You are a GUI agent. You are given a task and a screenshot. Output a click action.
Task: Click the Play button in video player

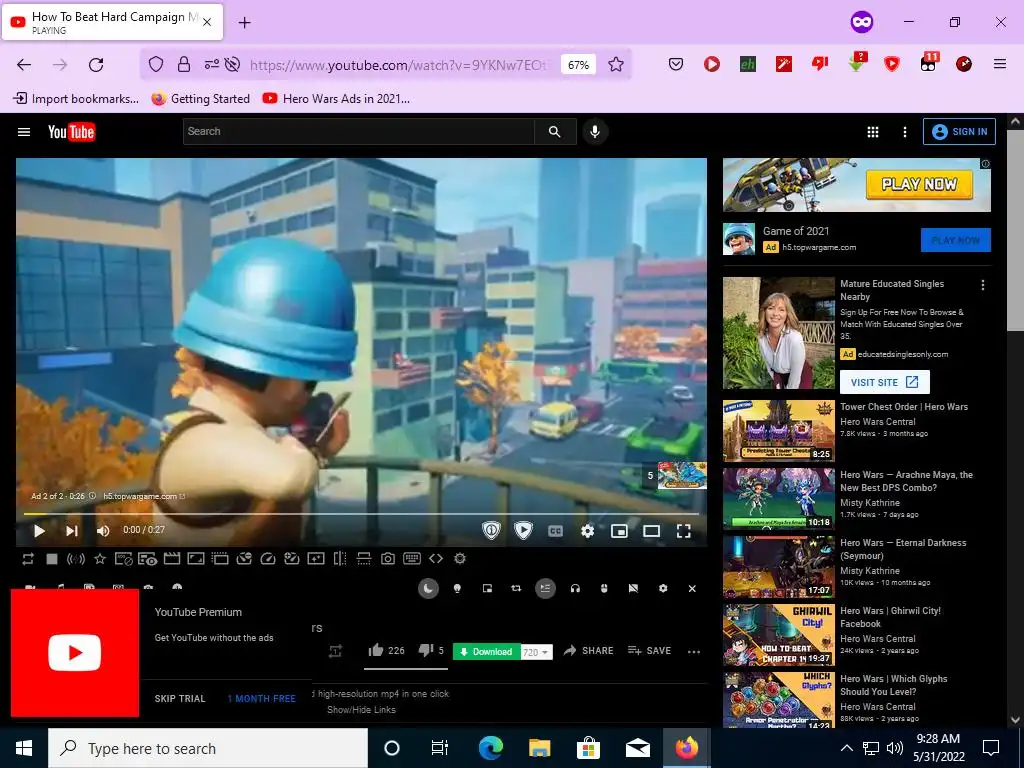point(39,531)
